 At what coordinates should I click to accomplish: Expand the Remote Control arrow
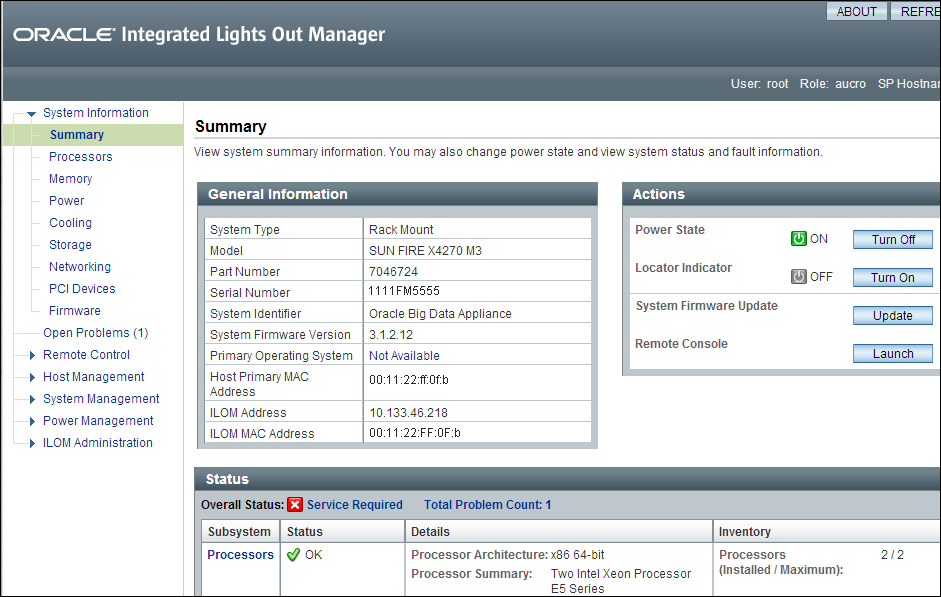[32, 355]
